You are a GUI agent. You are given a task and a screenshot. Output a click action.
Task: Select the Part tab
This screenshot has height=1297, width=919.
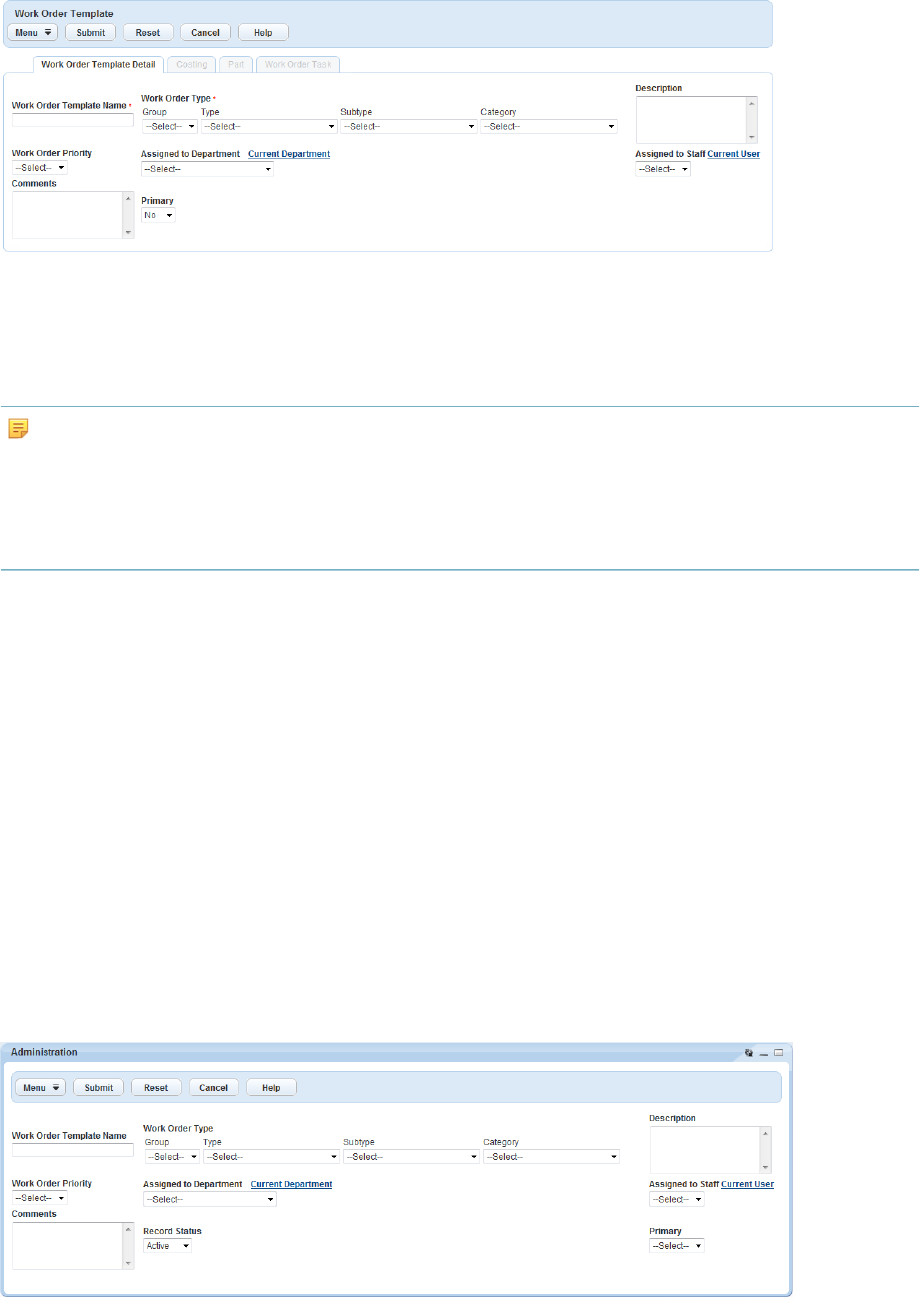click(234, 65)
